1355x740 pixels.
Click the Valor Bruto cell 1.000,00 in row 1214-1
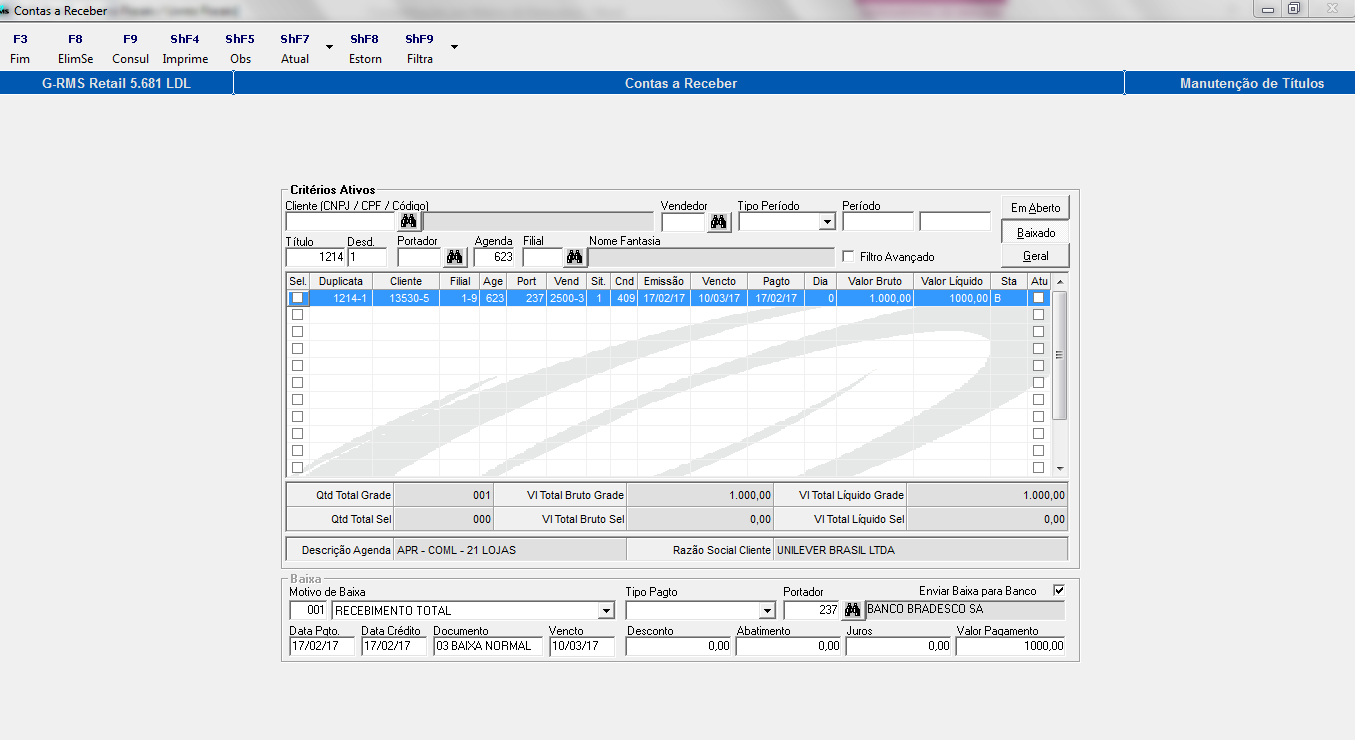click(x=875, y=298)
